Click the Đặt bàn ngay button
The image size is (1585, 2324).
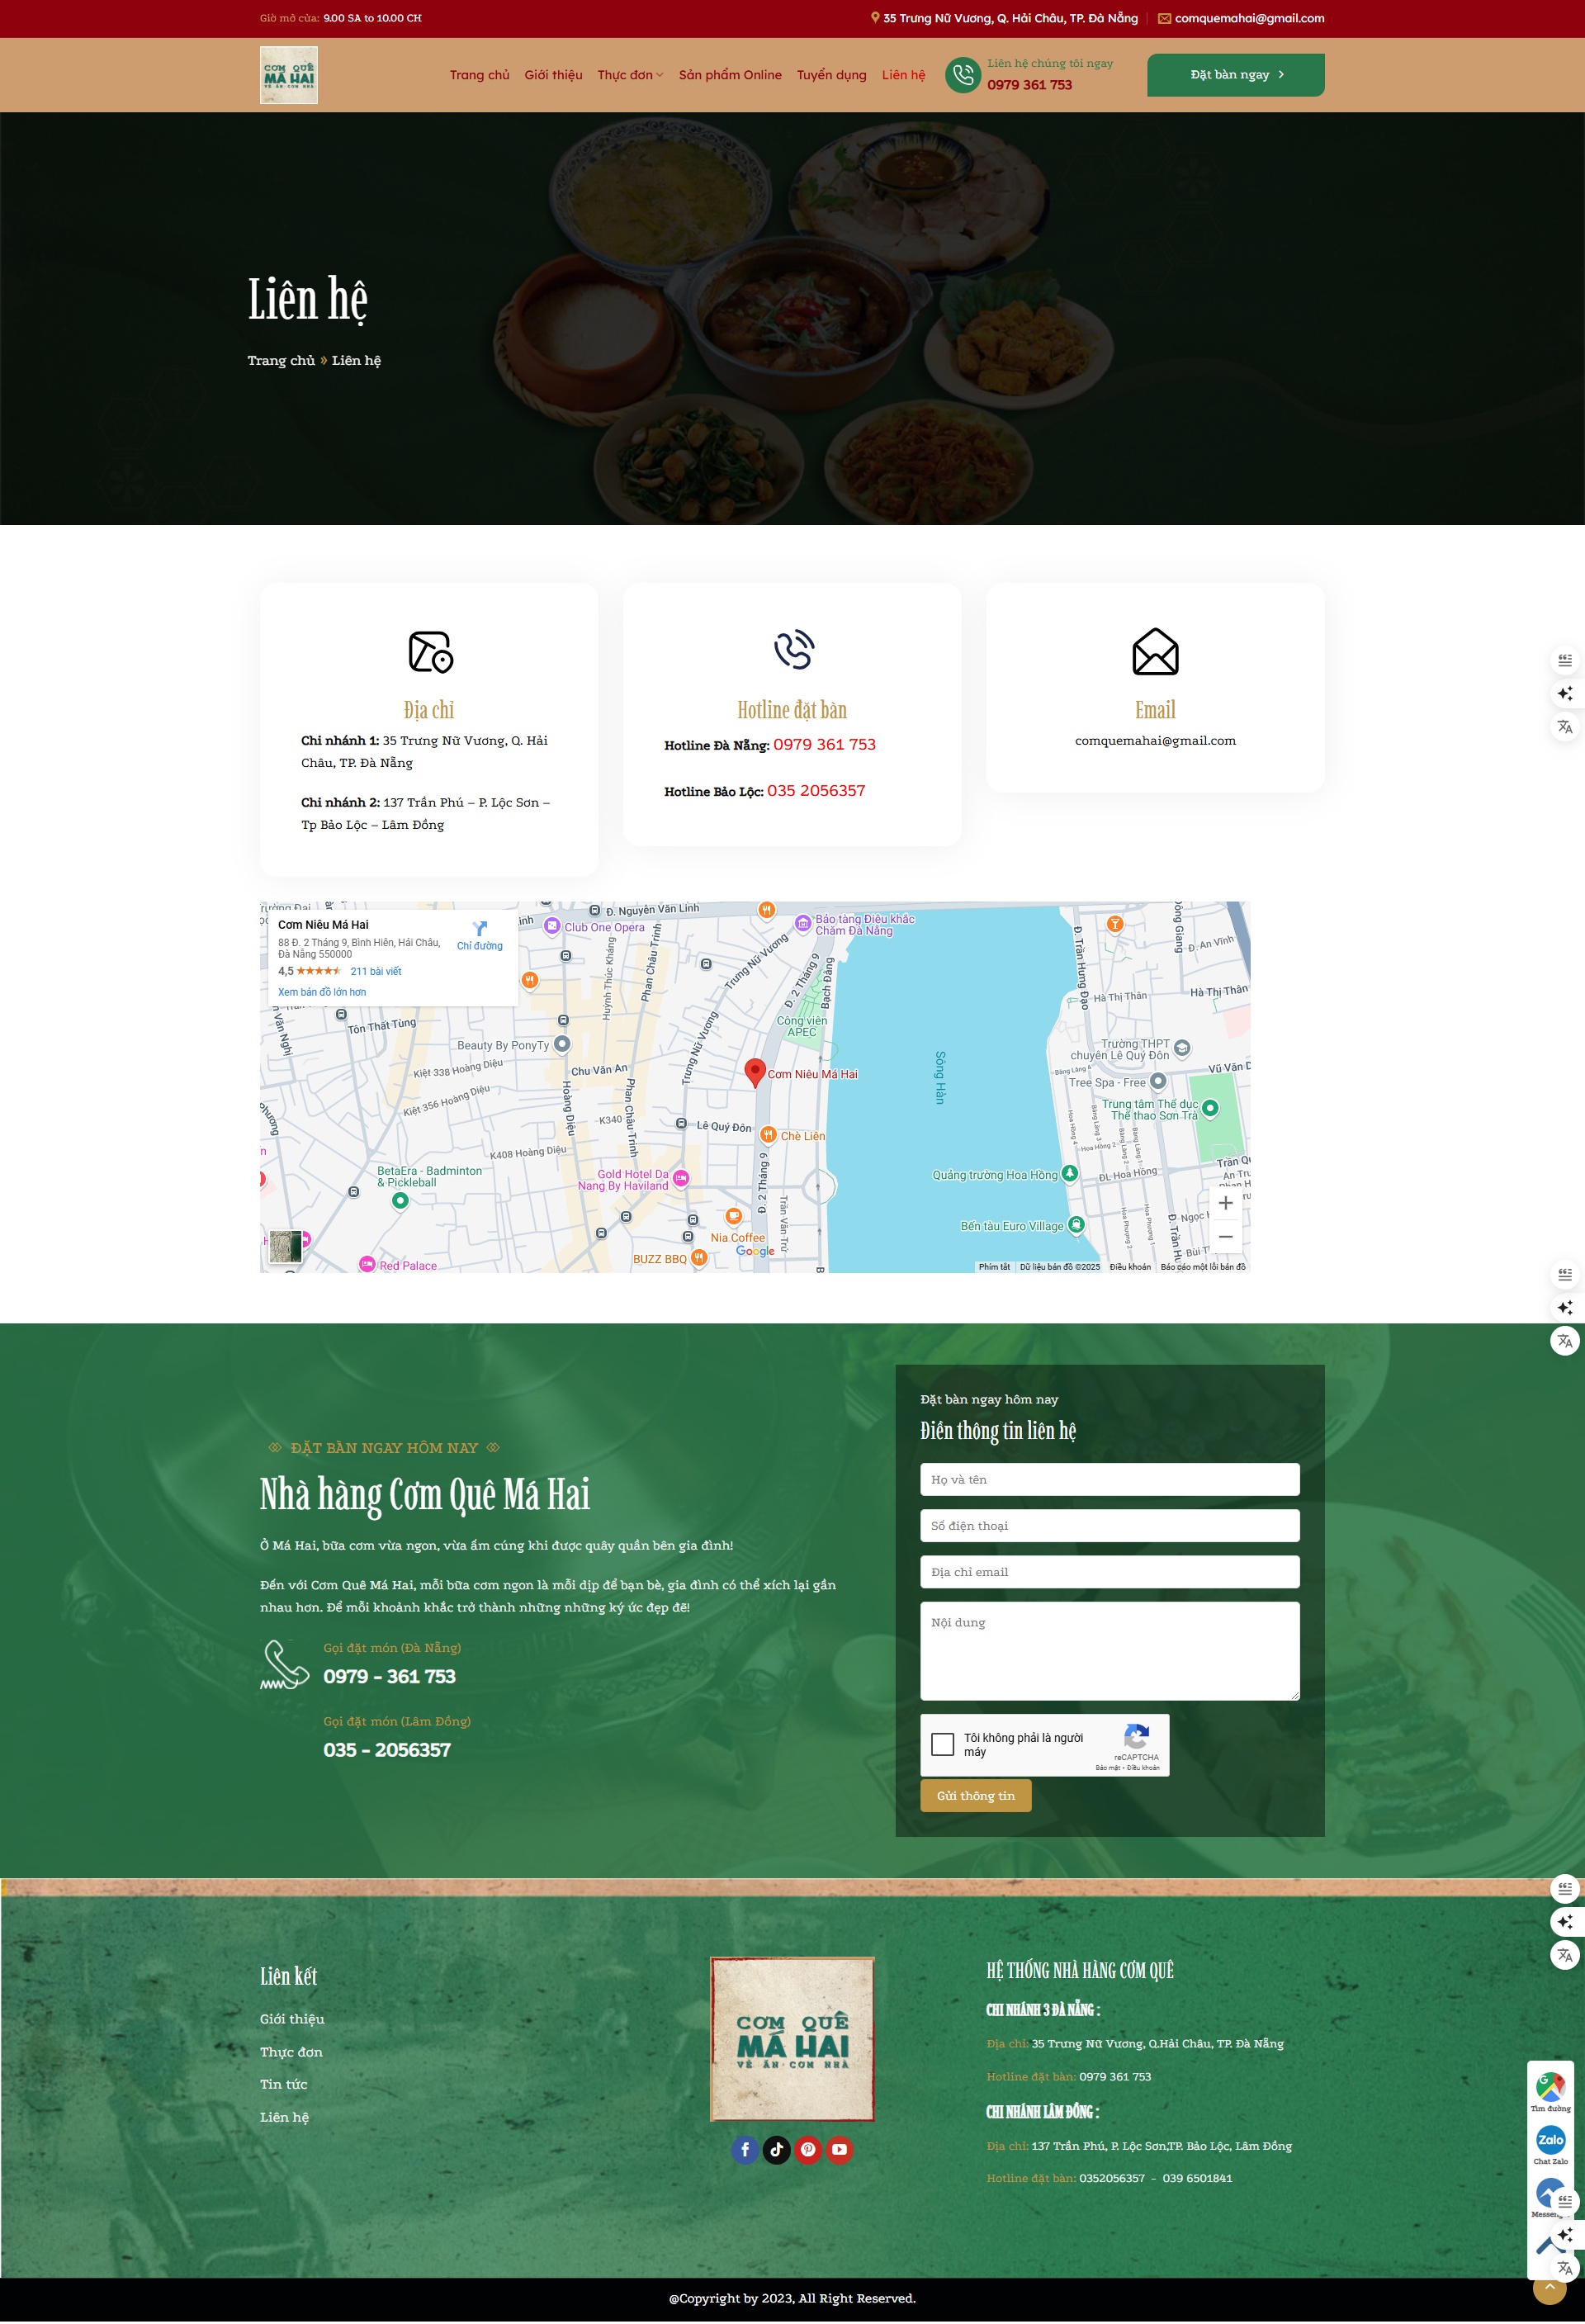click(x=1235, y=75)
